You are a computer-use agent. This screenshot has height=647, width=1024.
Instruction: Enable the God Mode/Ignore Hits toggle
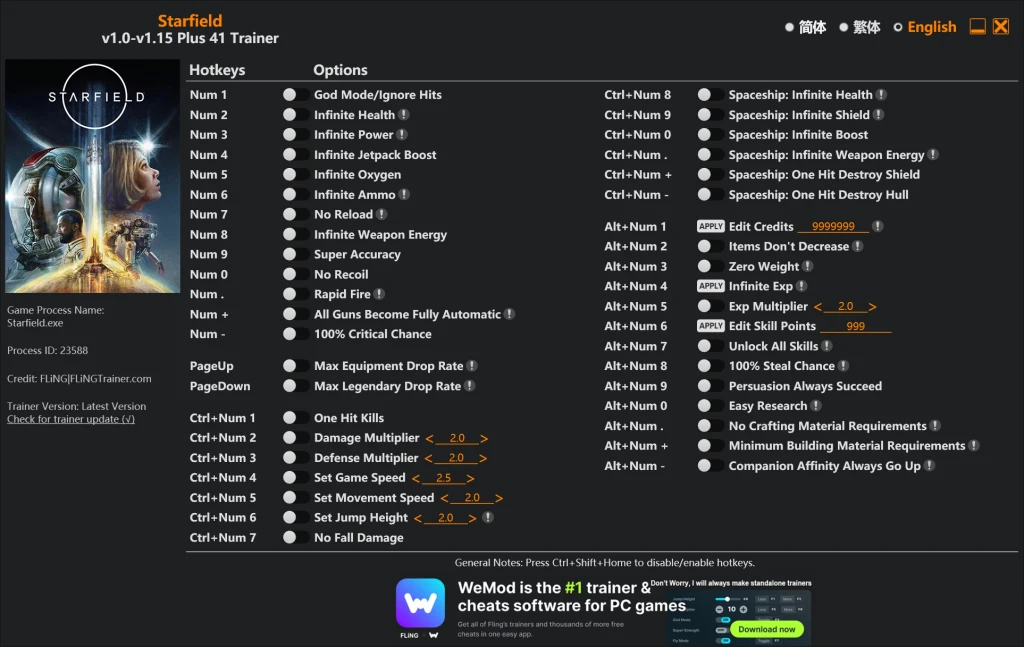point(294,94)
